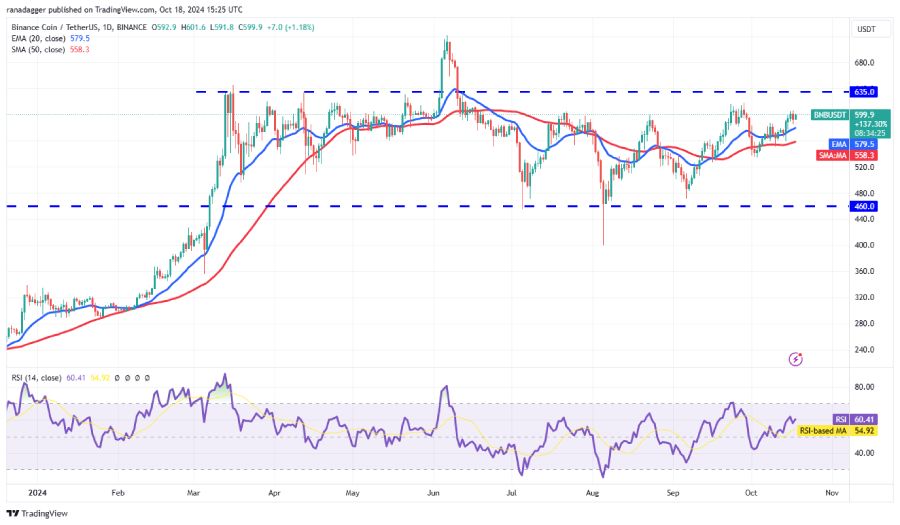900x525 pixels.
Task: Click the Sep label on time axis
Action: (673, 493)
